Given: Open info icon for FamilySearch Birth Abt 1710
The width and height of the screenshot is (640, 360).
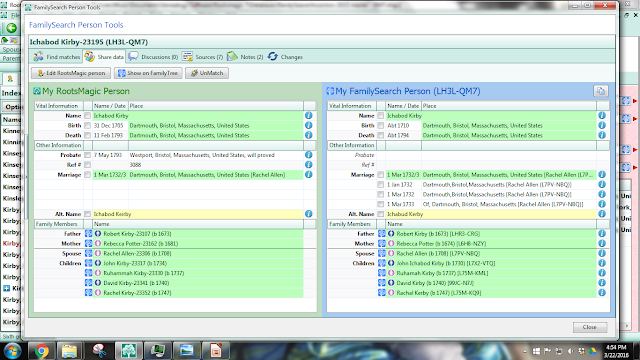Looking at the screenshot, I should coord(602,125).
